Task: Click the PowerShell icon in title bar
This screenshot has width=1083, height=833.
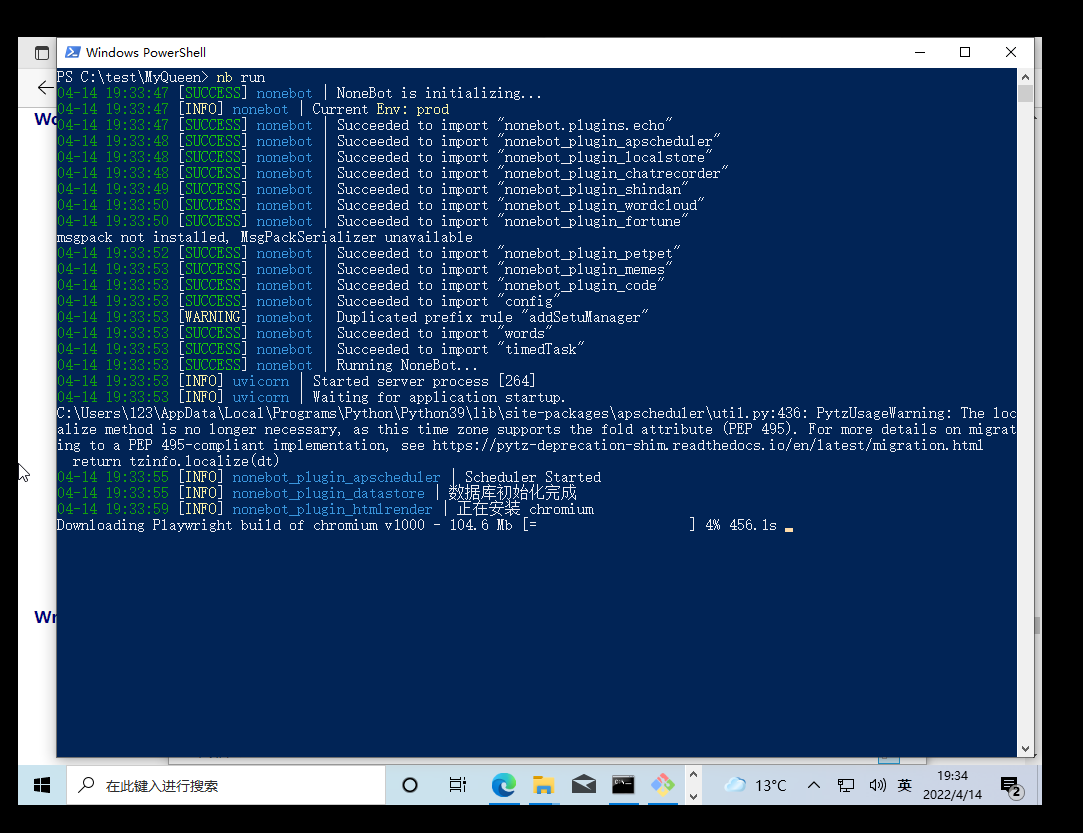Action: coord(73,52)
